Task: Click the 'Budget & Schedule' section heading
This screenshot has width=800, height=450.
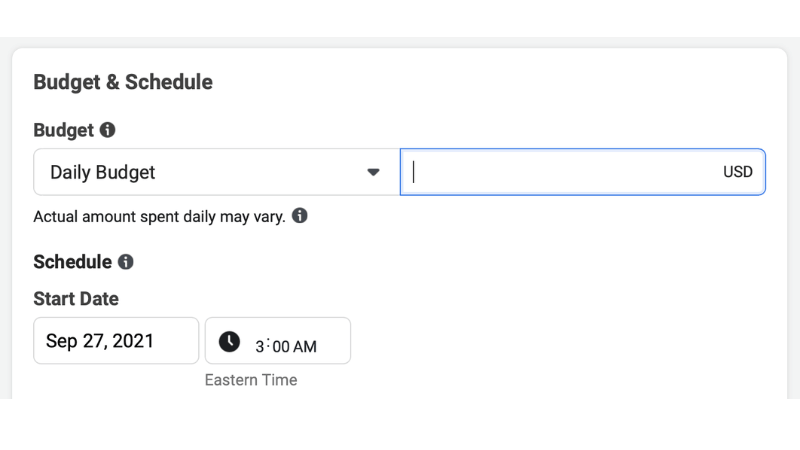Action: [x=123, y=82]
